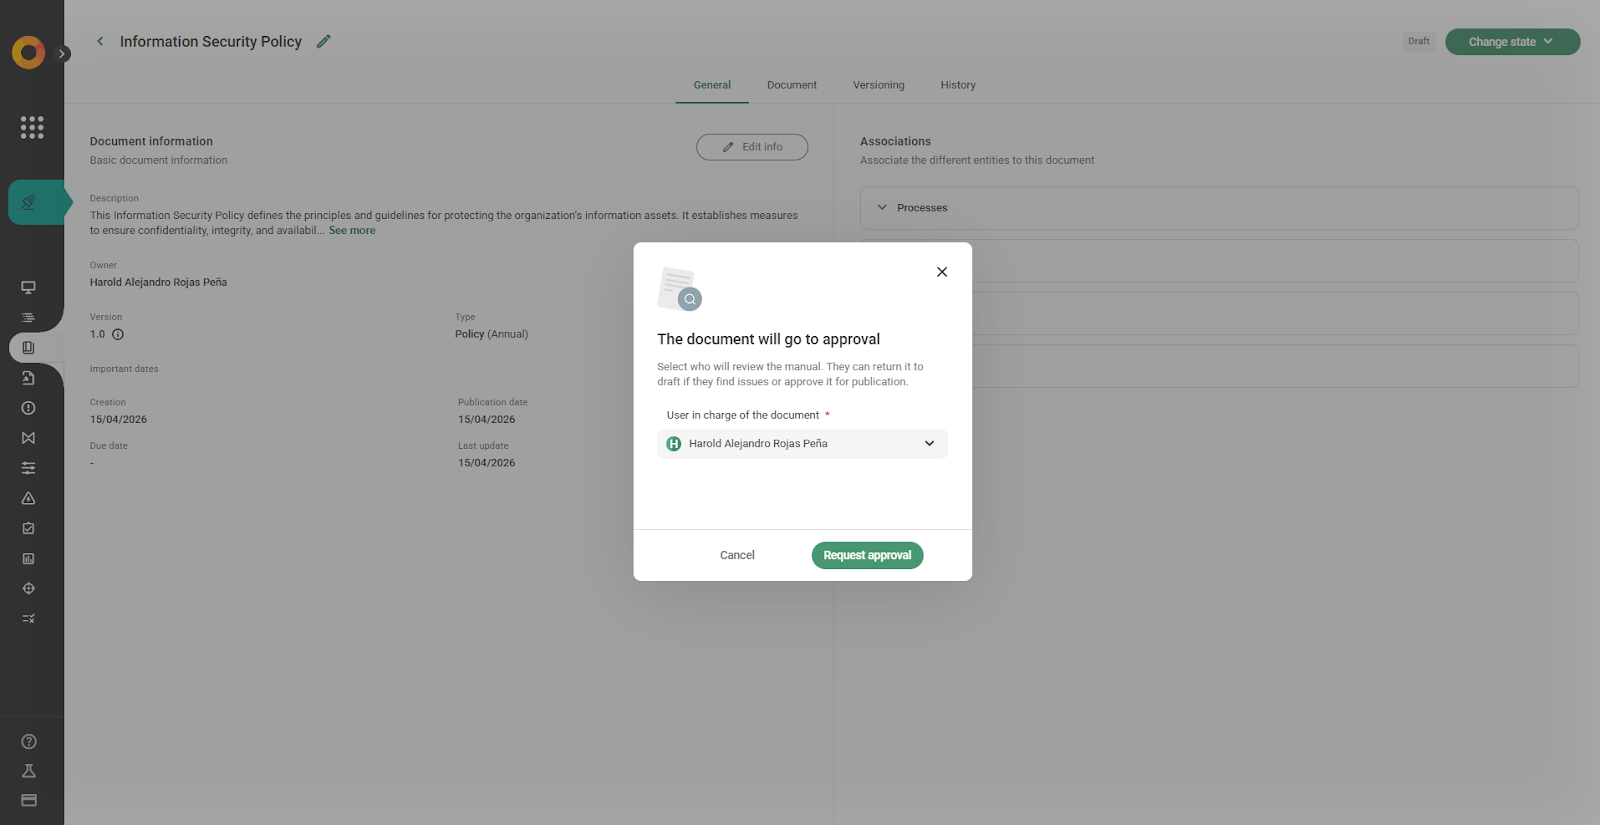Open the apps grid menu in sidebar
The height and width of the screenshot is (825, 1600).
pyautogui.click(x=32, y=127)
